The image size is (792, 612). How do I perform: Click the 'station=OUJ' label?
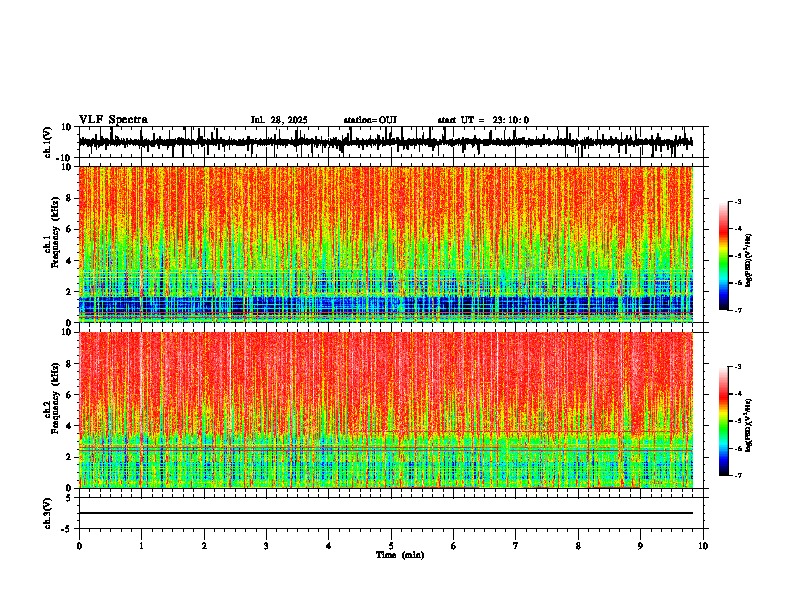[370, 120]
